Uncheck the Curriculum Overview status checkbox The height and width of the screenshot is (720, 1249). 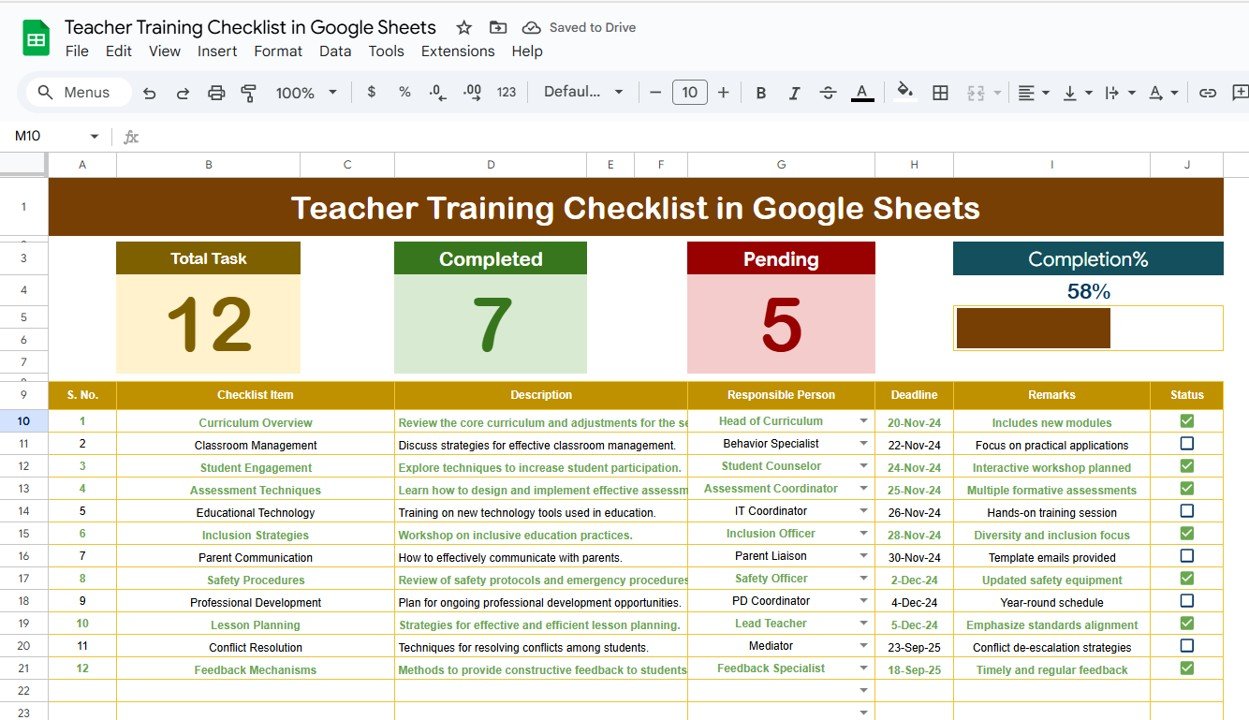[1187, 421]
